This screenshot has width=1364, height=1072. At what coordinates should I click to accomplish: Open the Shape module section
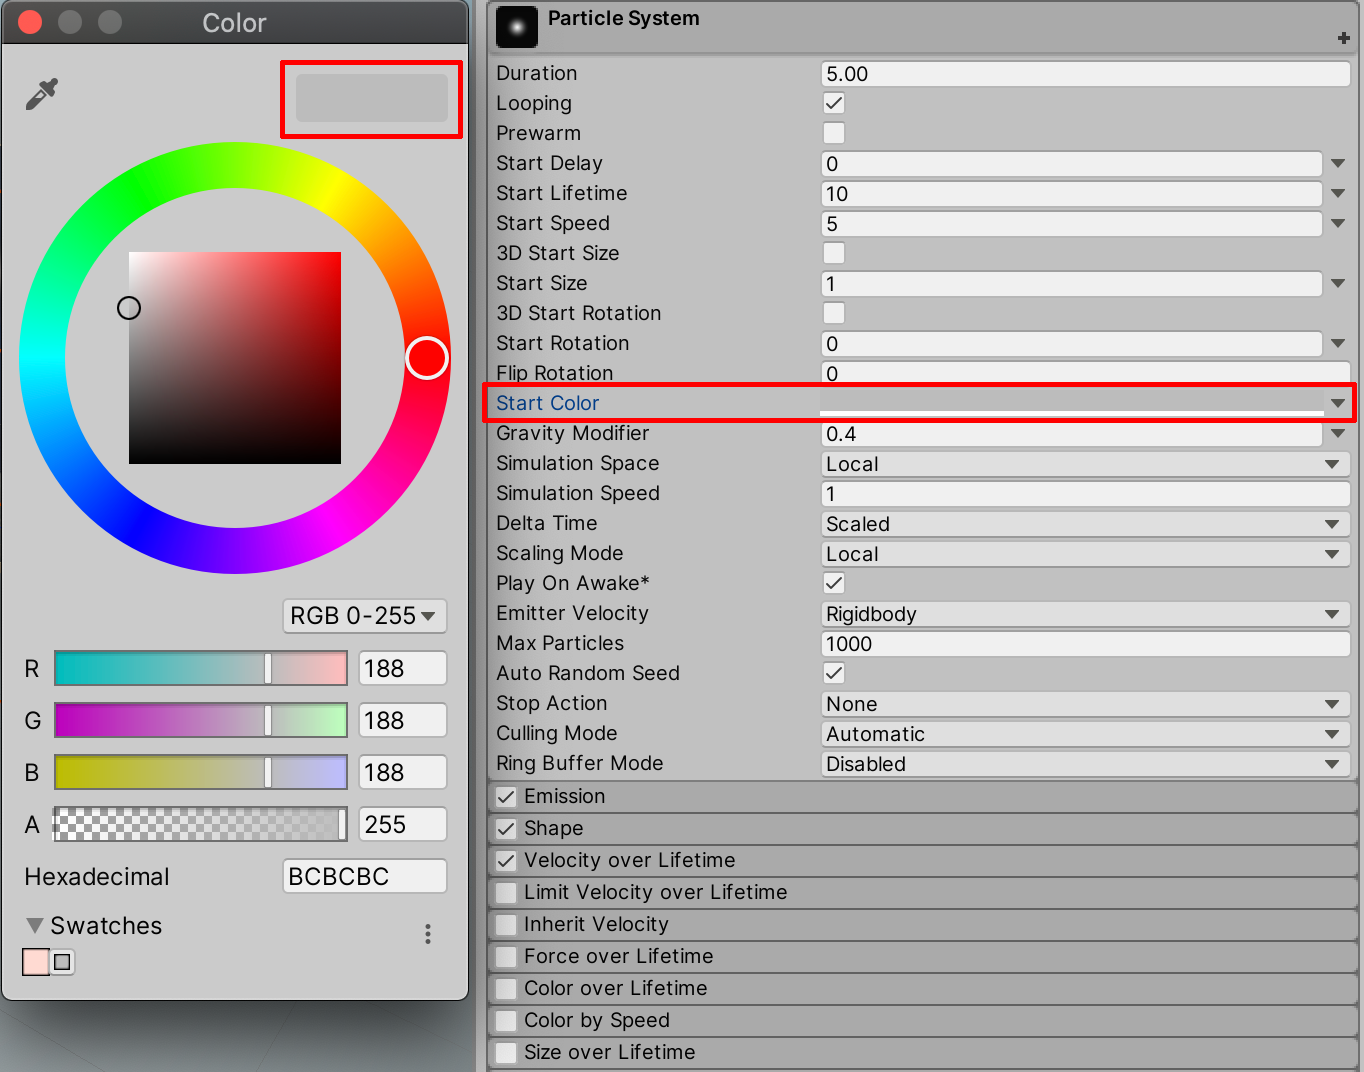(x=554, y=829)
